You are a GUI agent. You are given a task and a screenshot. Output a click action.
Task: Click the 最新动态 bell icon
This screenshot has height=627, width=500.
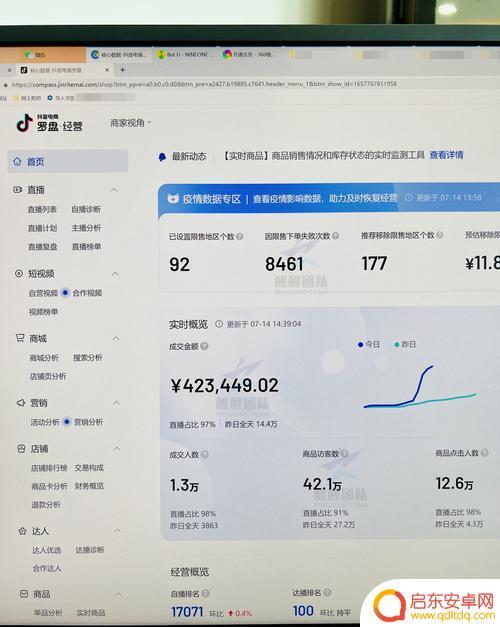162,157
